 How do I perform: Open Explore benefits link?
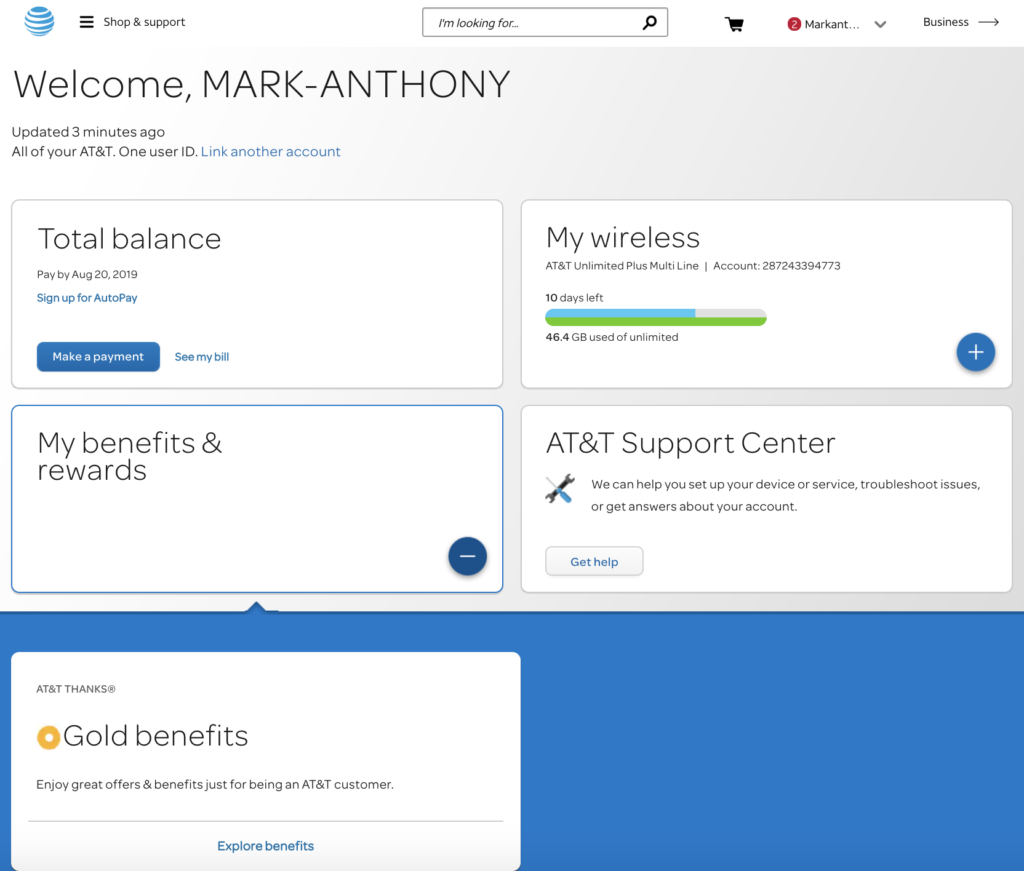[x=265, y=846]
